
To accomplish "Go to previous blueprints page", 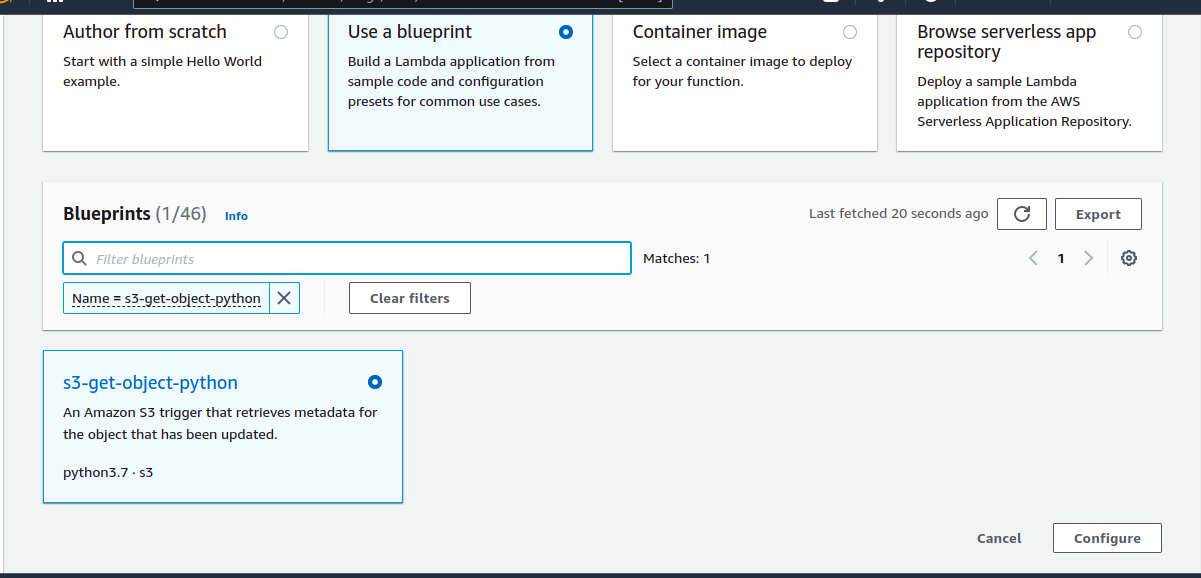I will [x=1034, y=258].
